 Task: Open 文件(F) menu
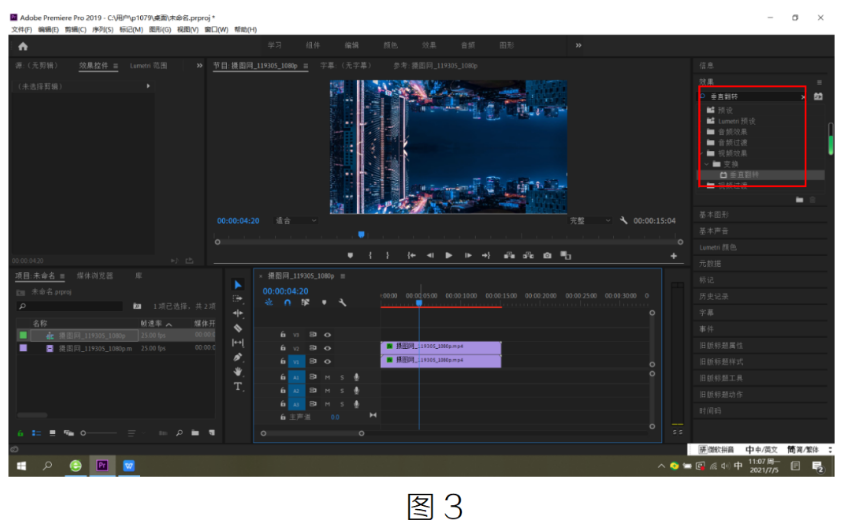(22, 30)
